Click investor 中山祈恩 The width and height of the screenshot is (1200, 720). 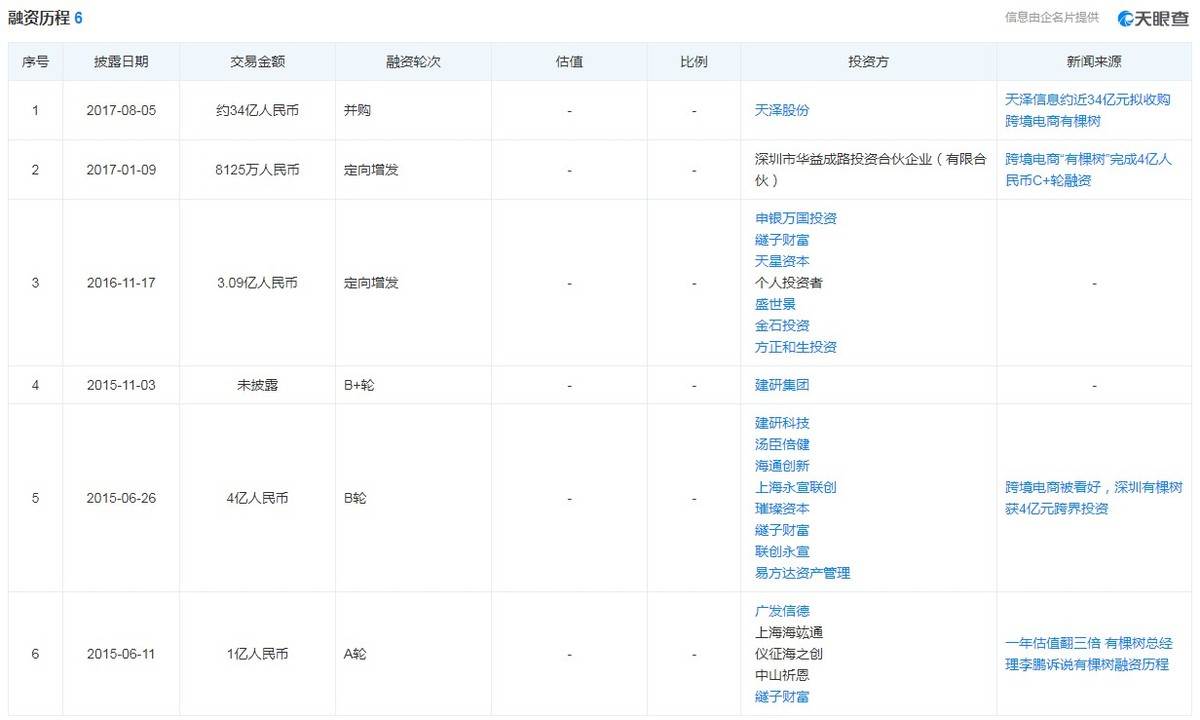782,675
